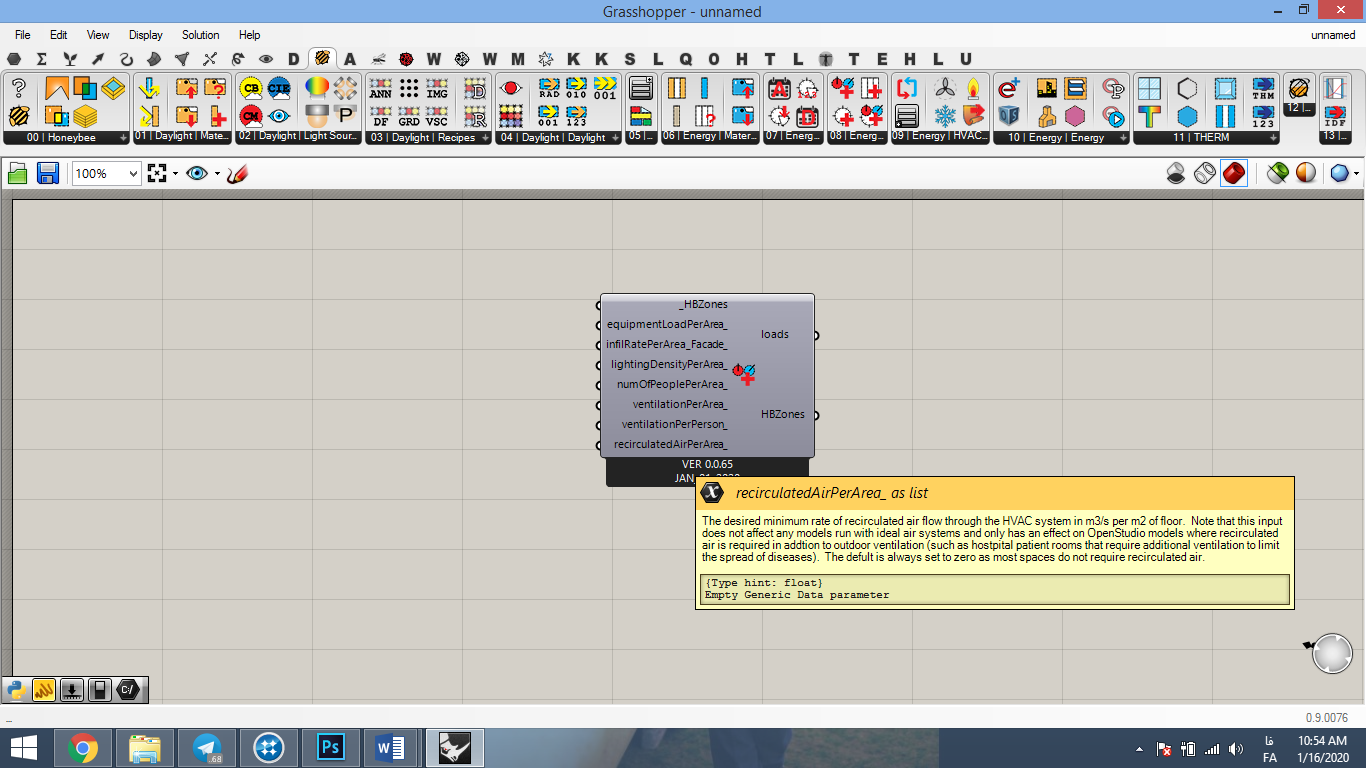Save document with blue floppy icon
Image resolution: width=1366 pixels, height=768 pixels.
47,174
